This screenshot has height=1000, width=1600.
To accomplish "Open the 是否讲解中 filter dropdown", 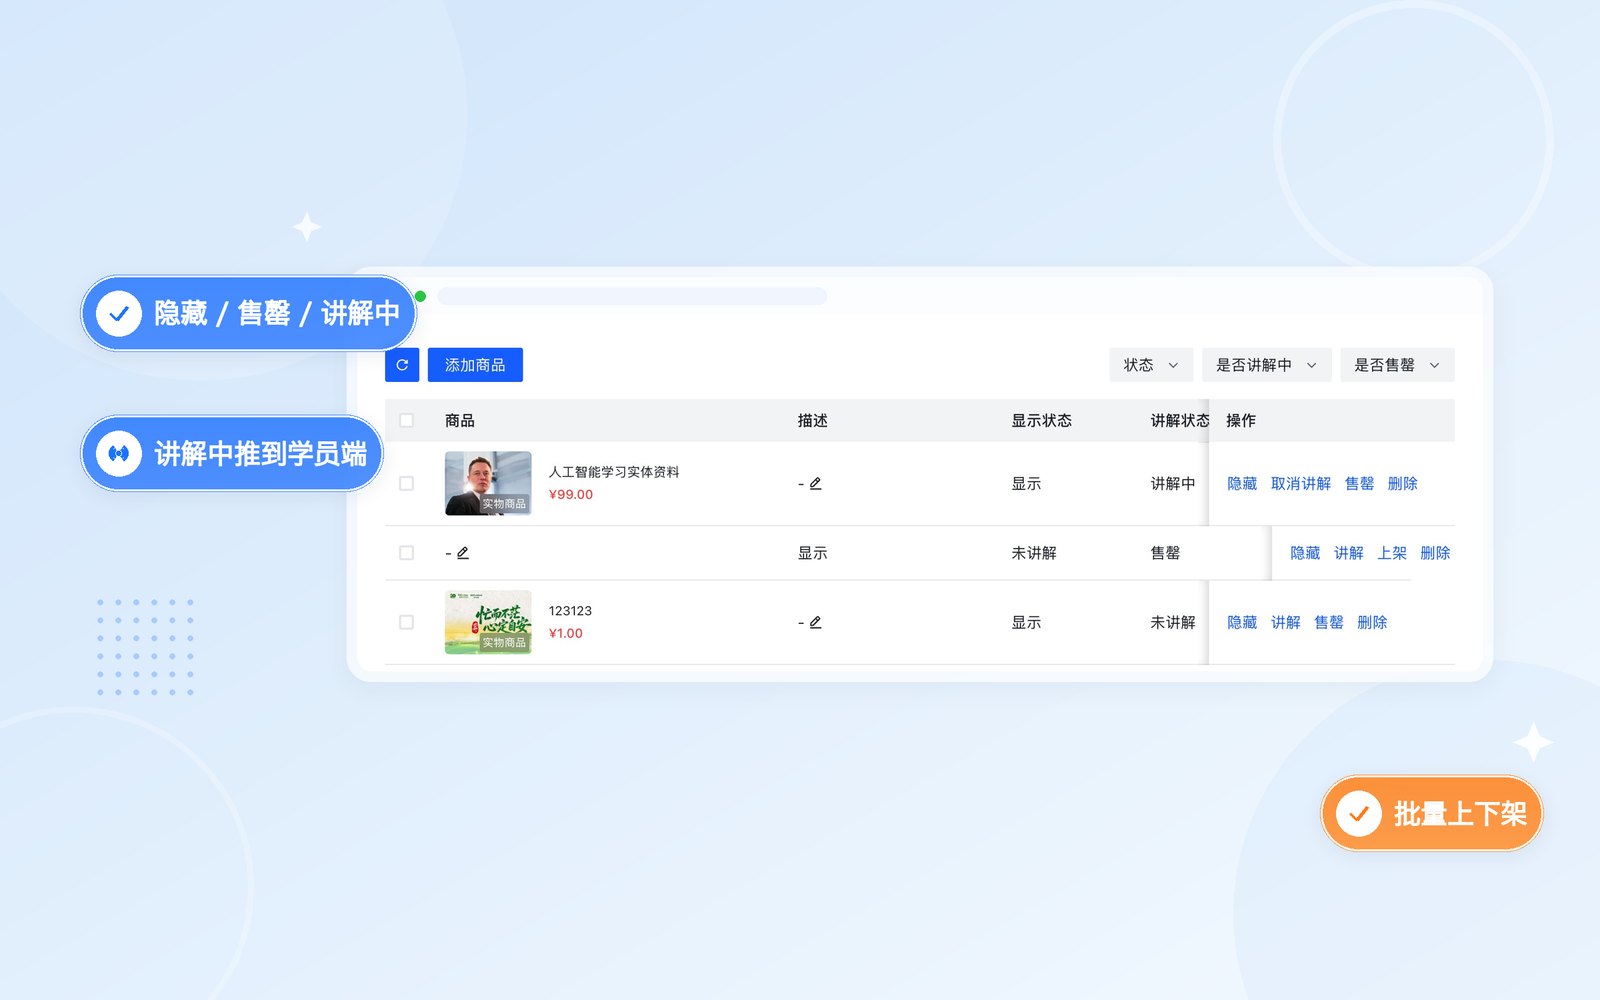I will click(x=1266, y=365).
